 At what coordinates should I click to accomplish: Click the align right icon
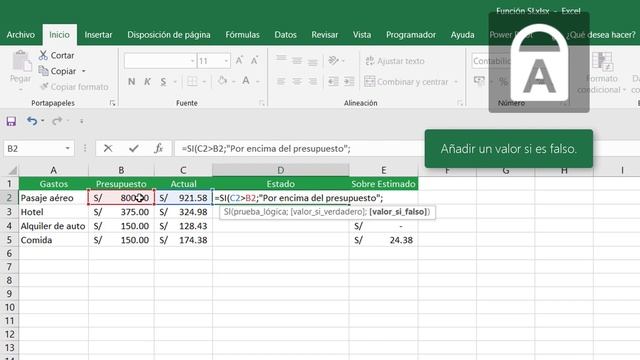(313, 81)
